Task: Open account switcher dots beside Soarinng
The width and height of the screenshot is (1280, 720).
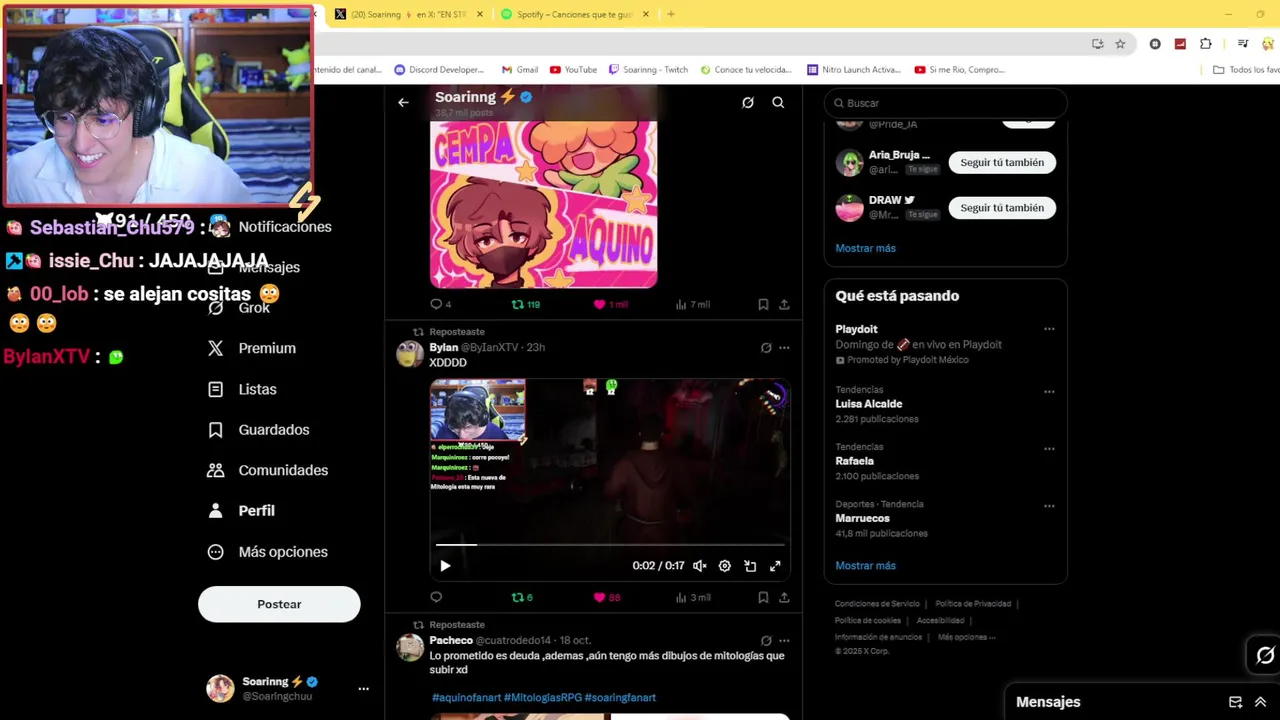Action: pos(363,688)
